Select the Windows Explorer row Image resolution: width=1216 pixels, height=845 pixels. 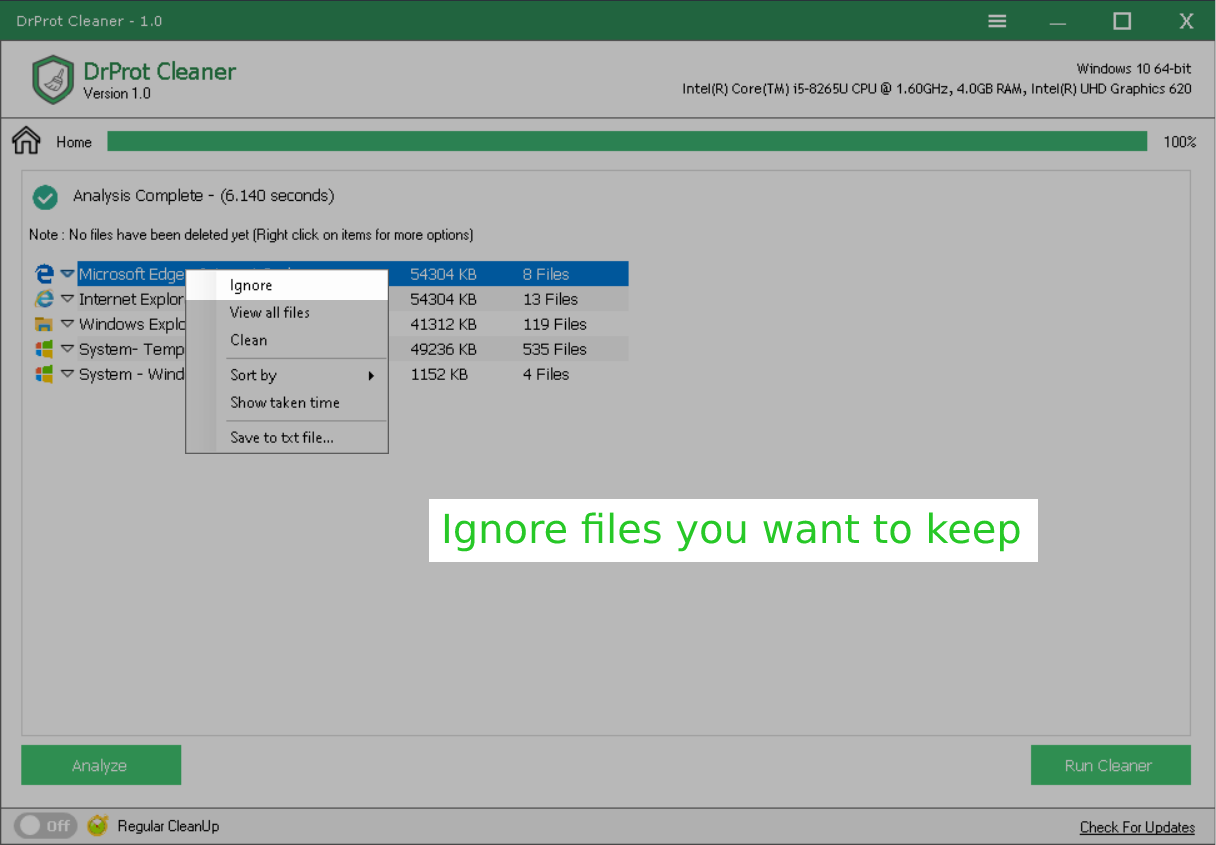[x=353, y=324]
